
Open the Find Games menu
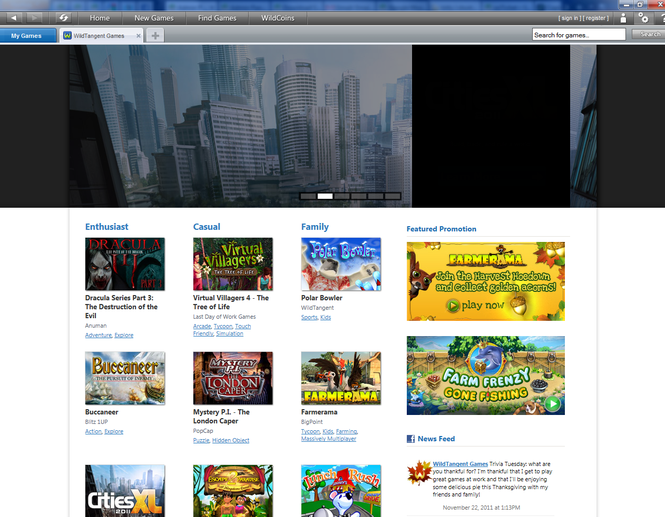[x=217, y=18]
